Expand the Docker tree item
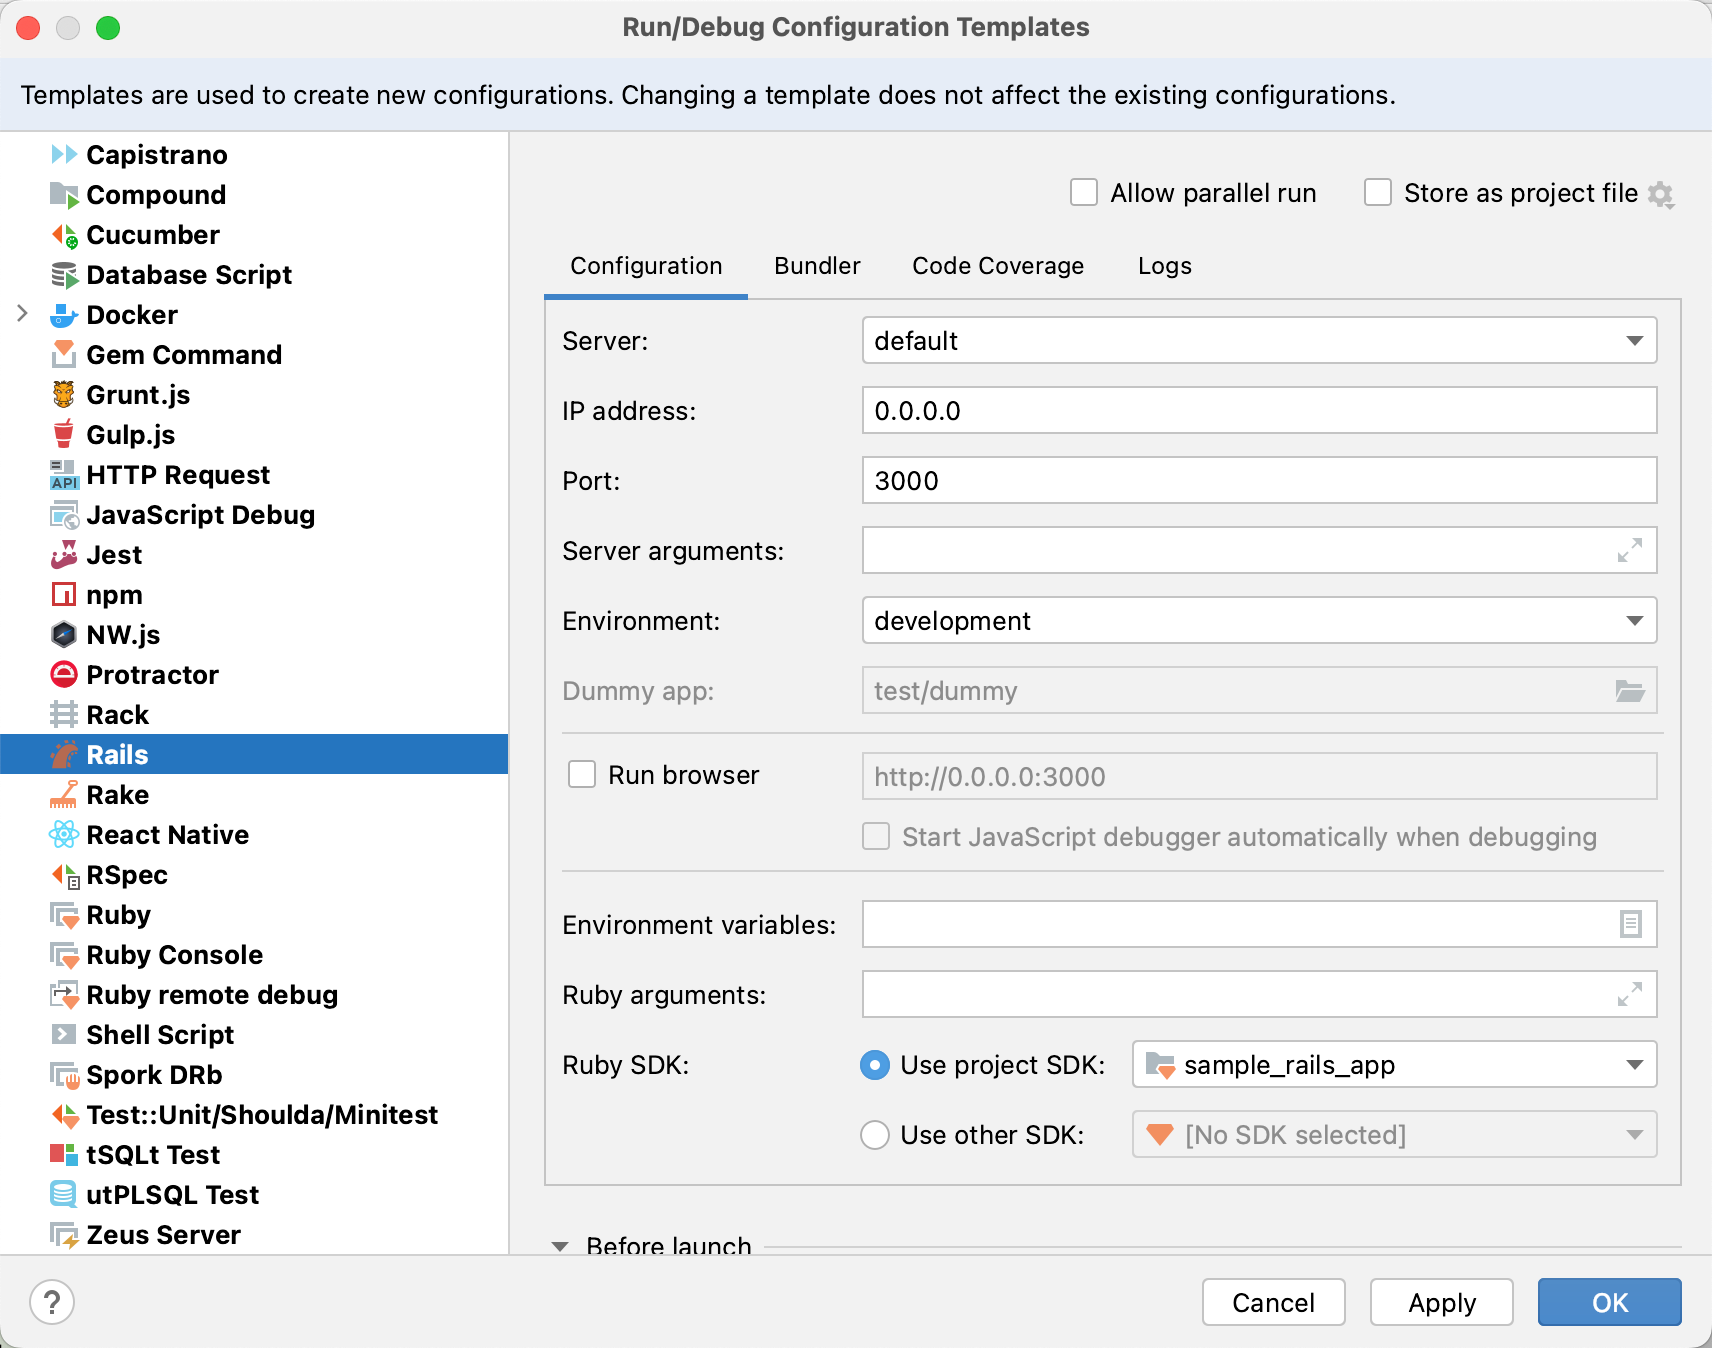This screenshot has width=1712, height=1348. pos(24,314)
